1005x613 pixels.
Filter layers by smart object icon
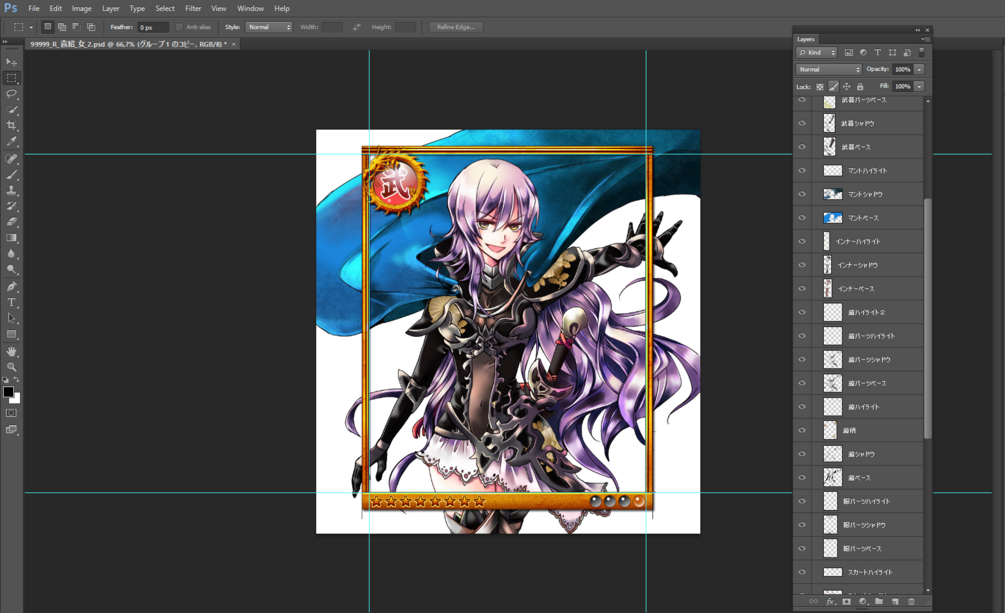coord(907,53)
